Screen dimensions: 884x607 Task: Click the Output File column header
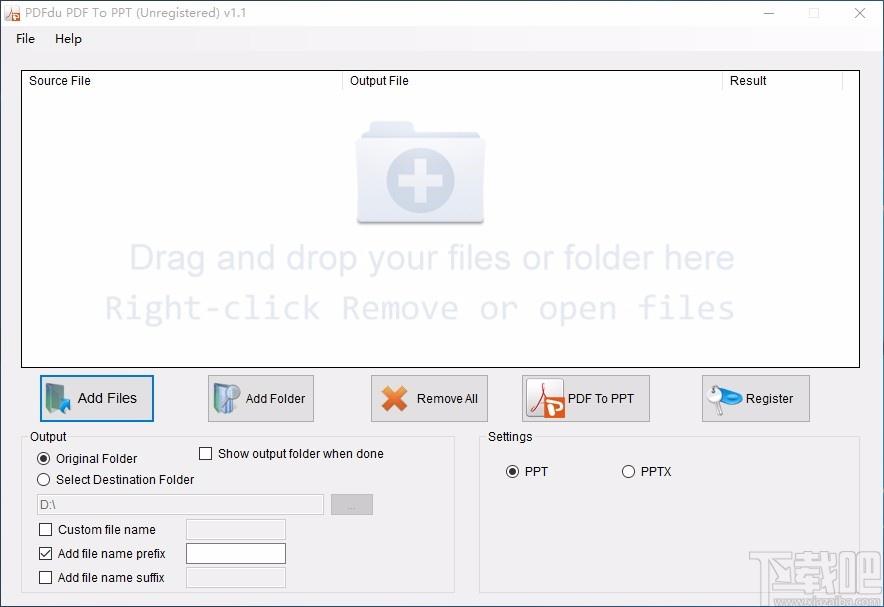pos(532,81)
